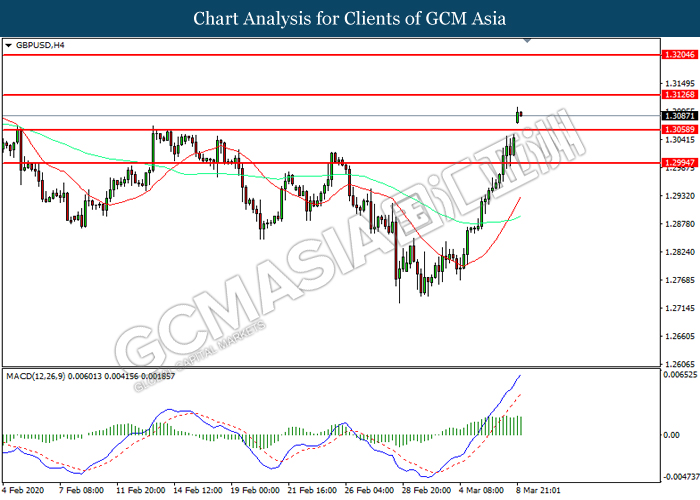Click the 1.26605 price axis value
The height and width of the screenshot is (500, 700).
pos(680,336)
